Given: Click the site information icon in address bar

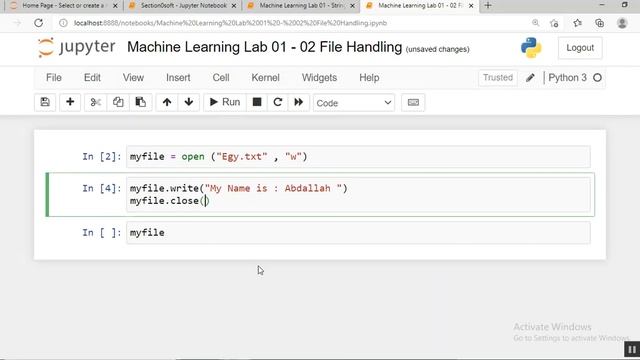Looking at the screenshot, I should pos(63,23).
